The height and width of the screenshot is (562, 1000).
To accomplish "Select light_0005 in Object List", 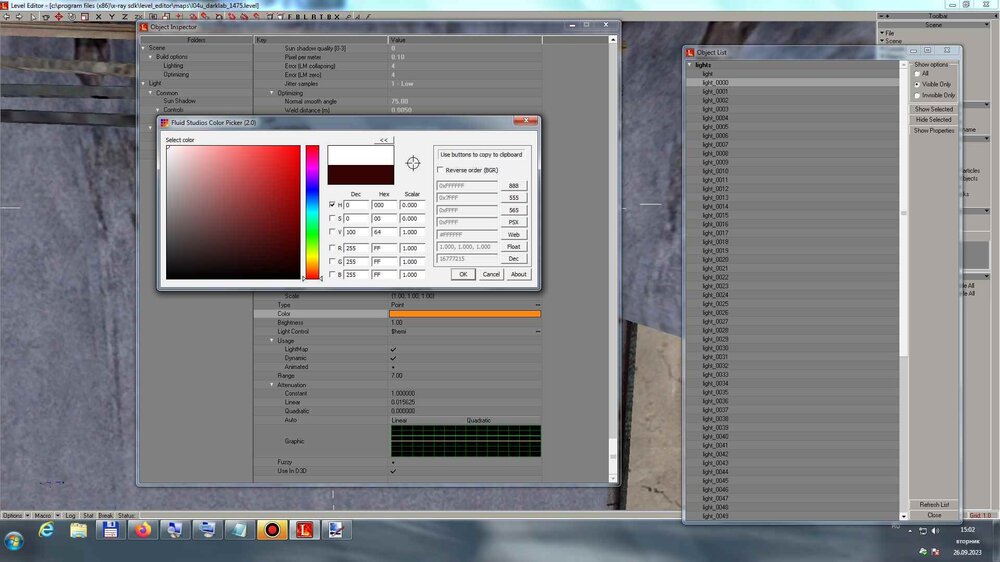I will [715, 127].
